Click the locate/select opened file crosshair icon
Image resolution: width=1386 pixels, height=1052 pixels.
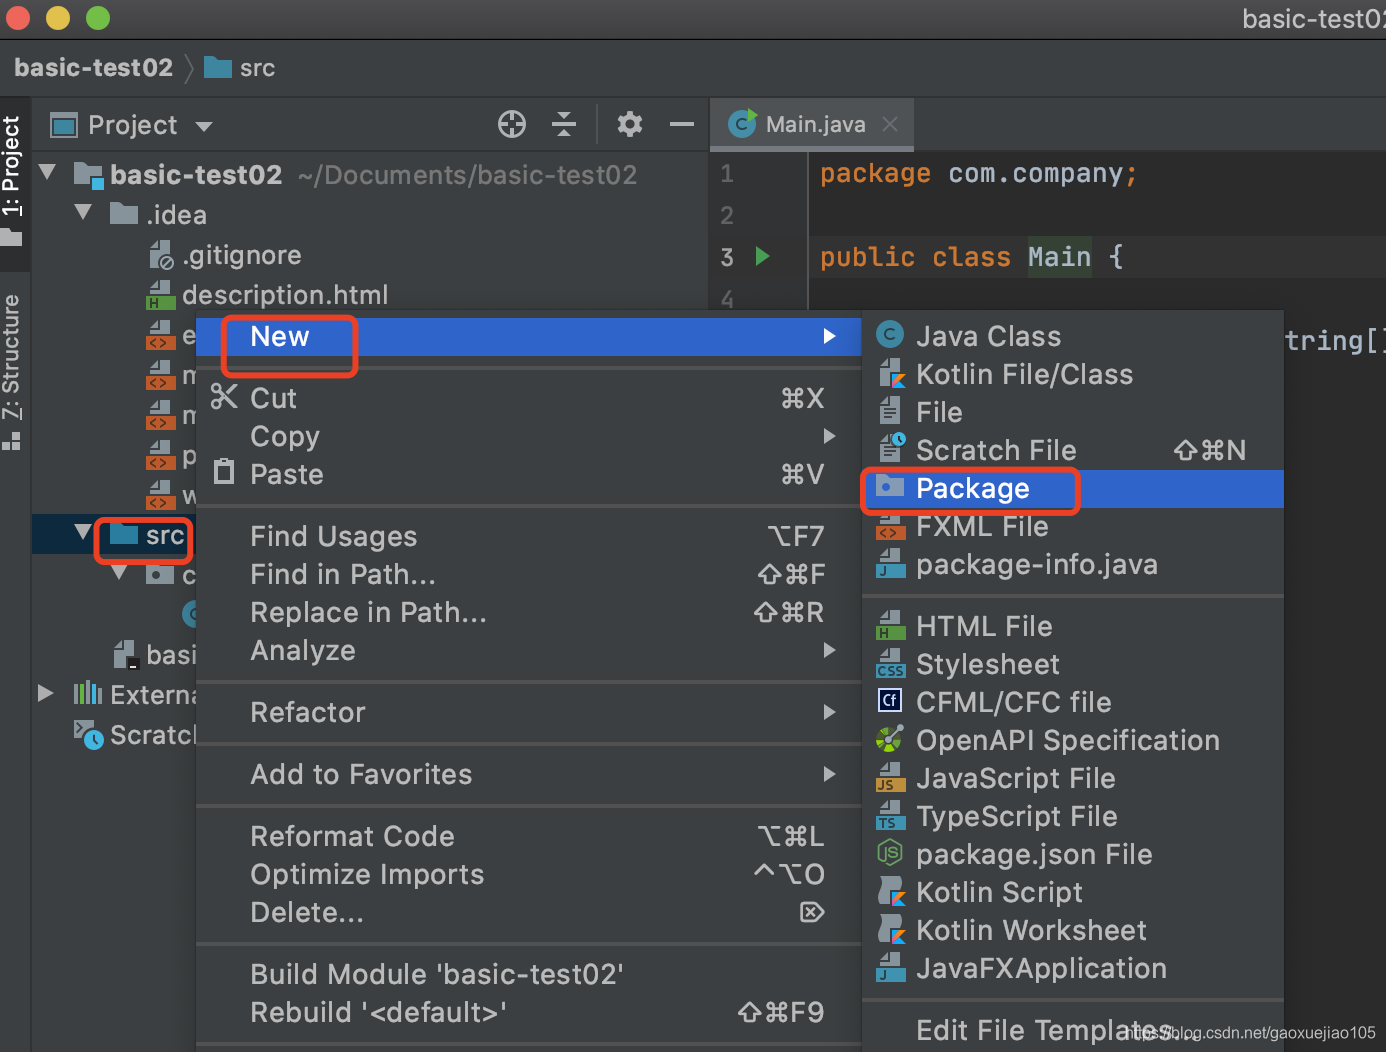[512, 124]
